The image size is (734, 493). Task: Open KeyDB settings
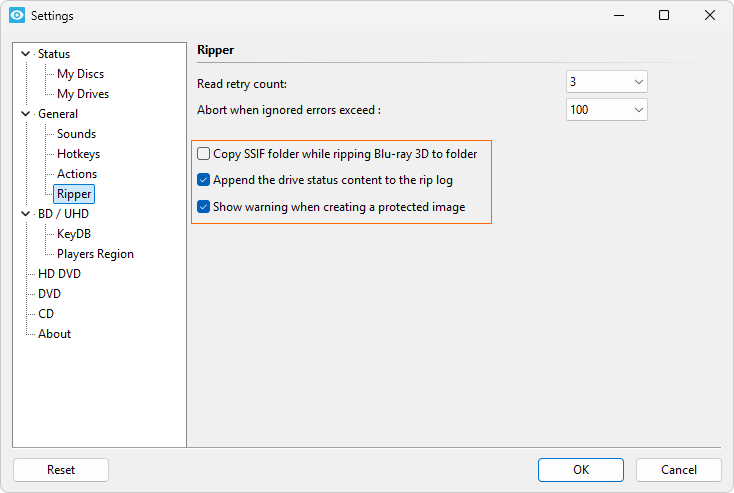[x=74, y=234]
